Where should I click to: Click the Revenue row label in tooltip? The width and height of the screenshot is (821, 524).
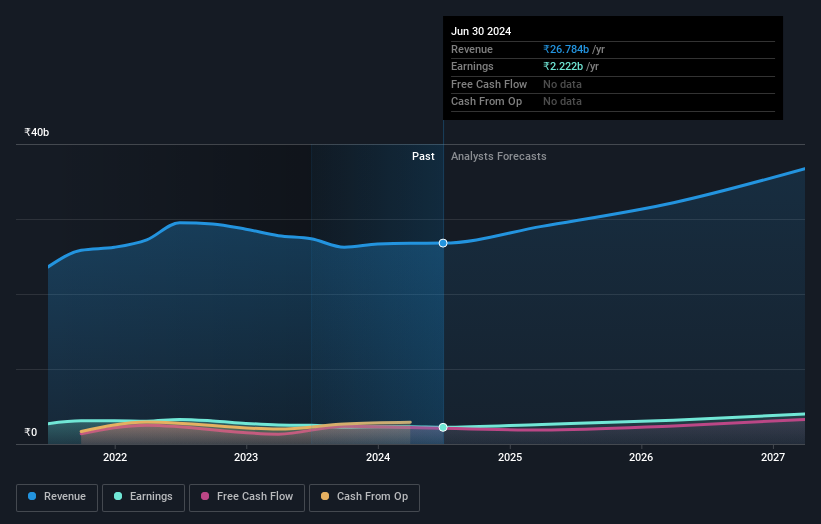tap(472, 49)
